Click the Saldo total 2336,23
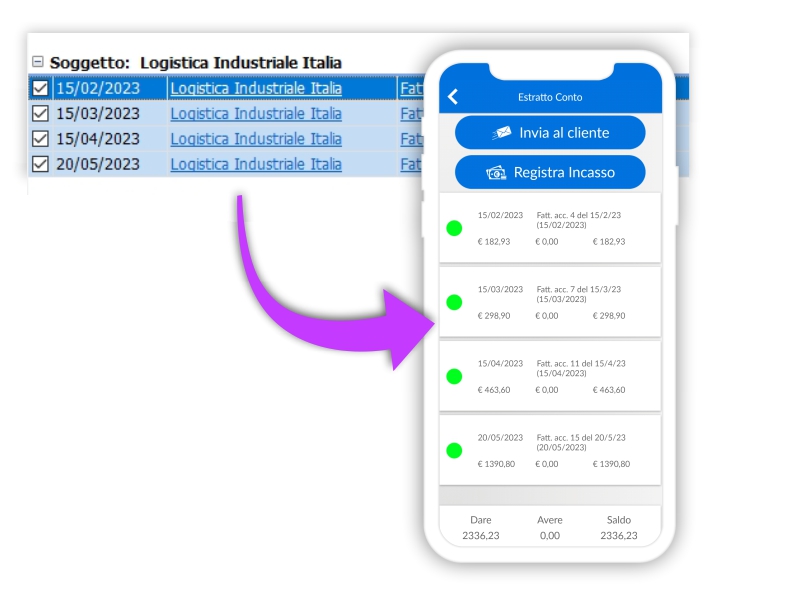This screenshot has height=612, width=800. coord(618,536)
